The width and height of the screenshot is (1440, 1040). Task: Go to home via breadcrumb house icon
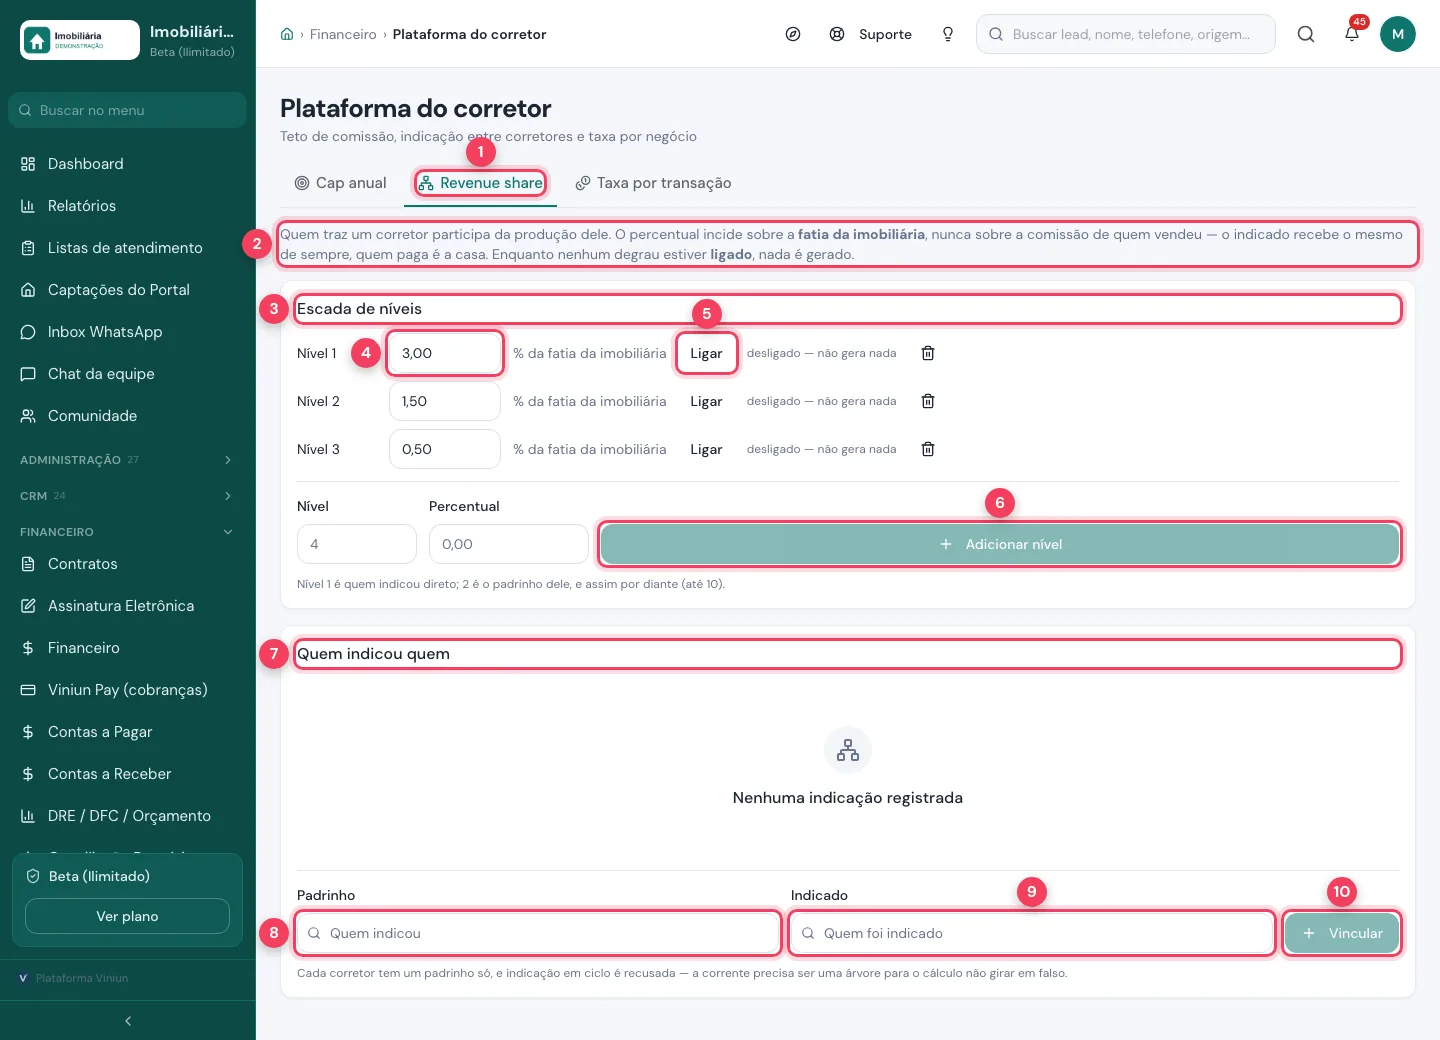(287, 34)
